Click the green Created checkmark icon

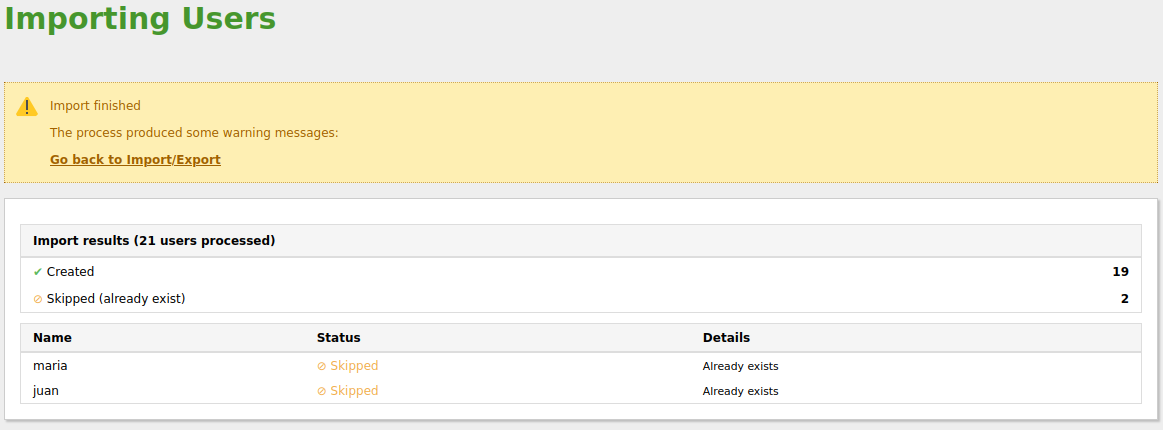pos(37,272)
